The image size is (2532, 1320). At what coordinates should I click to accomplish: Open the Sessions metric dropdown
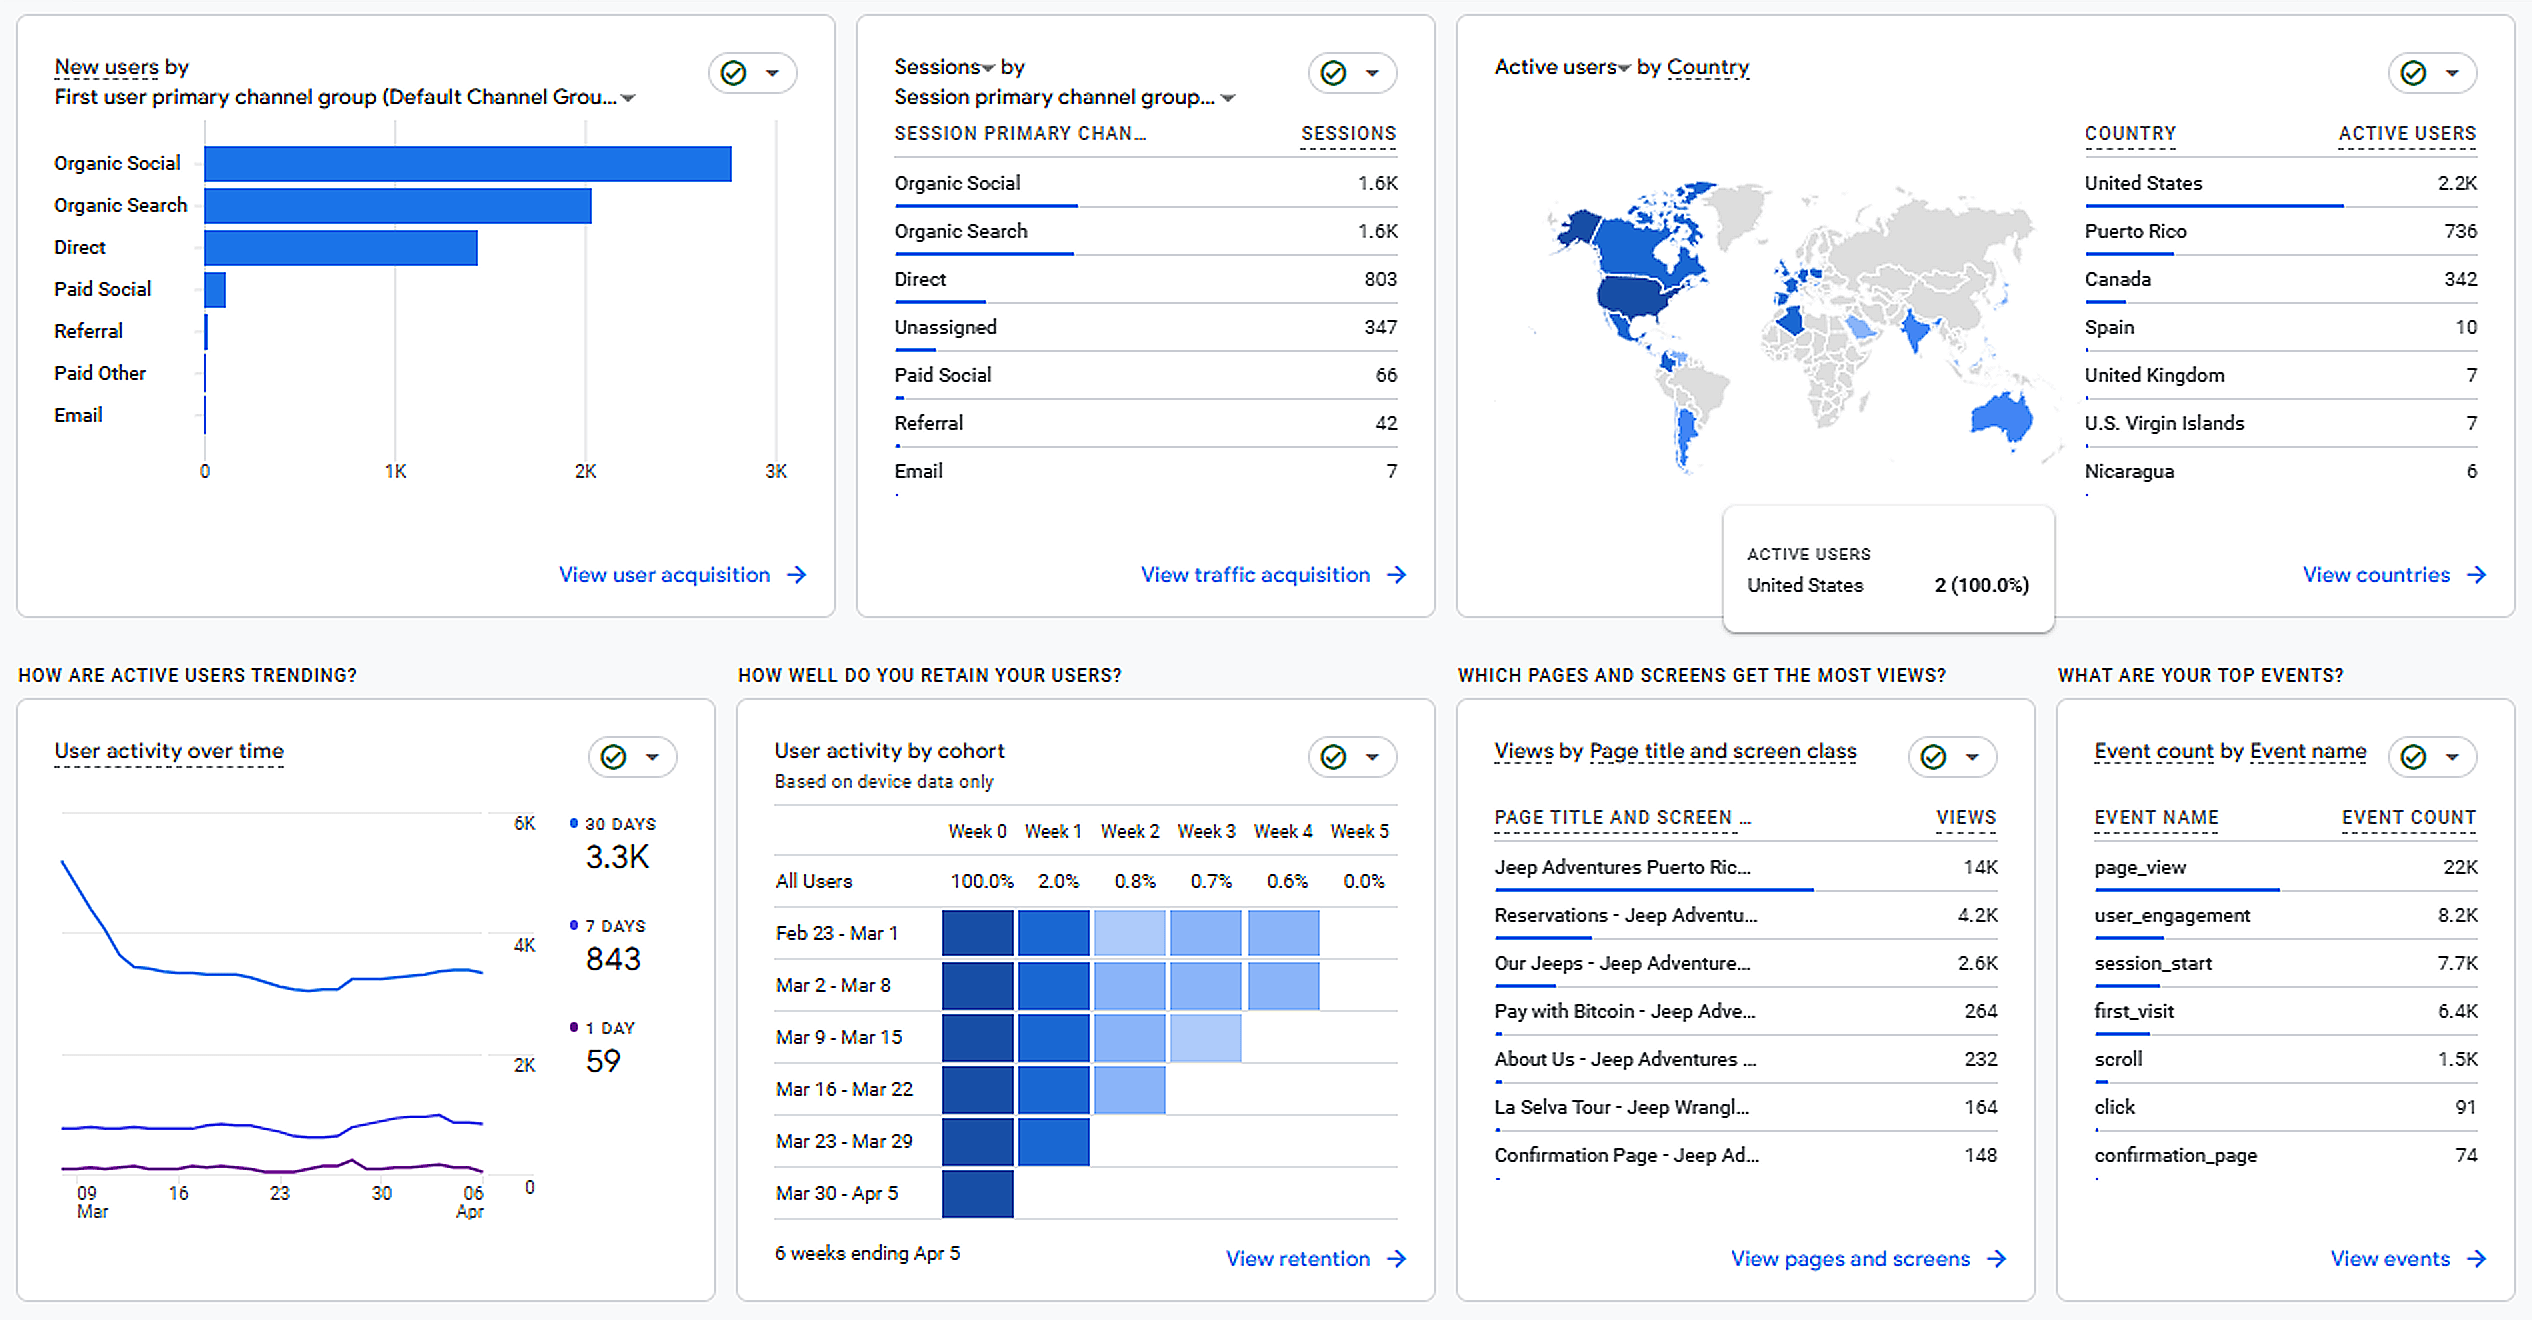point(986,66)
